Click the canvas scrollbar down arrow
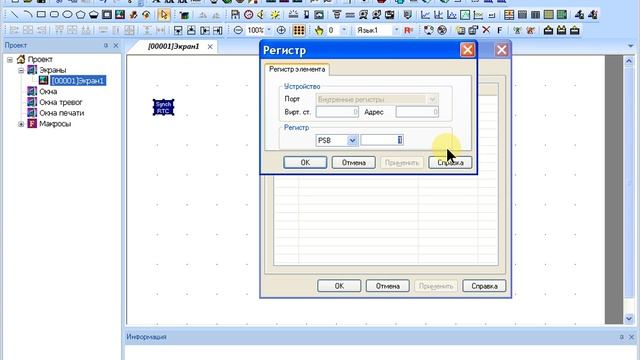This screenshot has height=360, width=640. pyautogui.click(x=629, y=318)
